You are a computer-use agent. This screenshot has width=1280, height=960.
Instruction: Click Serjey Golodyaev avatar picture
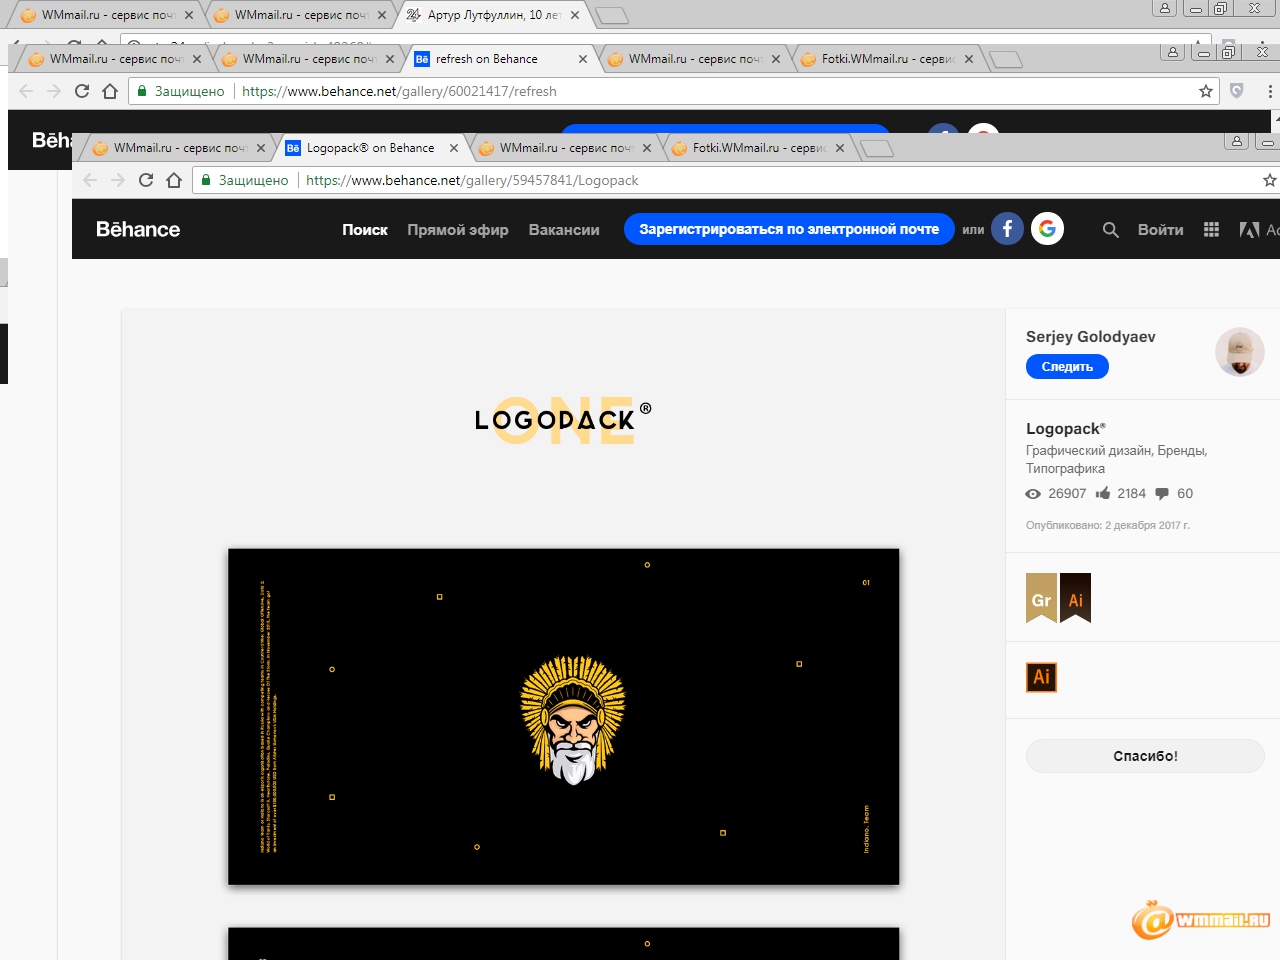(x=1240, y=352)
